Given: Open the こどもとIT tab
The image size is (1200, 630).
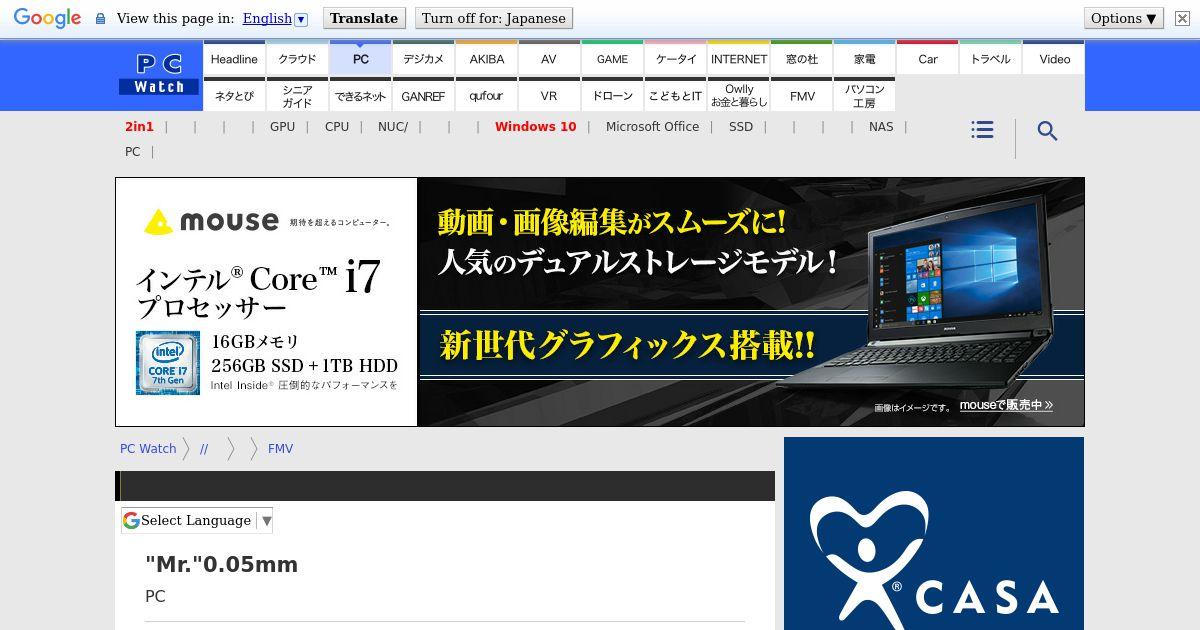Looking at the screenshot, I should pyautogui.click(x=675, y=95).
